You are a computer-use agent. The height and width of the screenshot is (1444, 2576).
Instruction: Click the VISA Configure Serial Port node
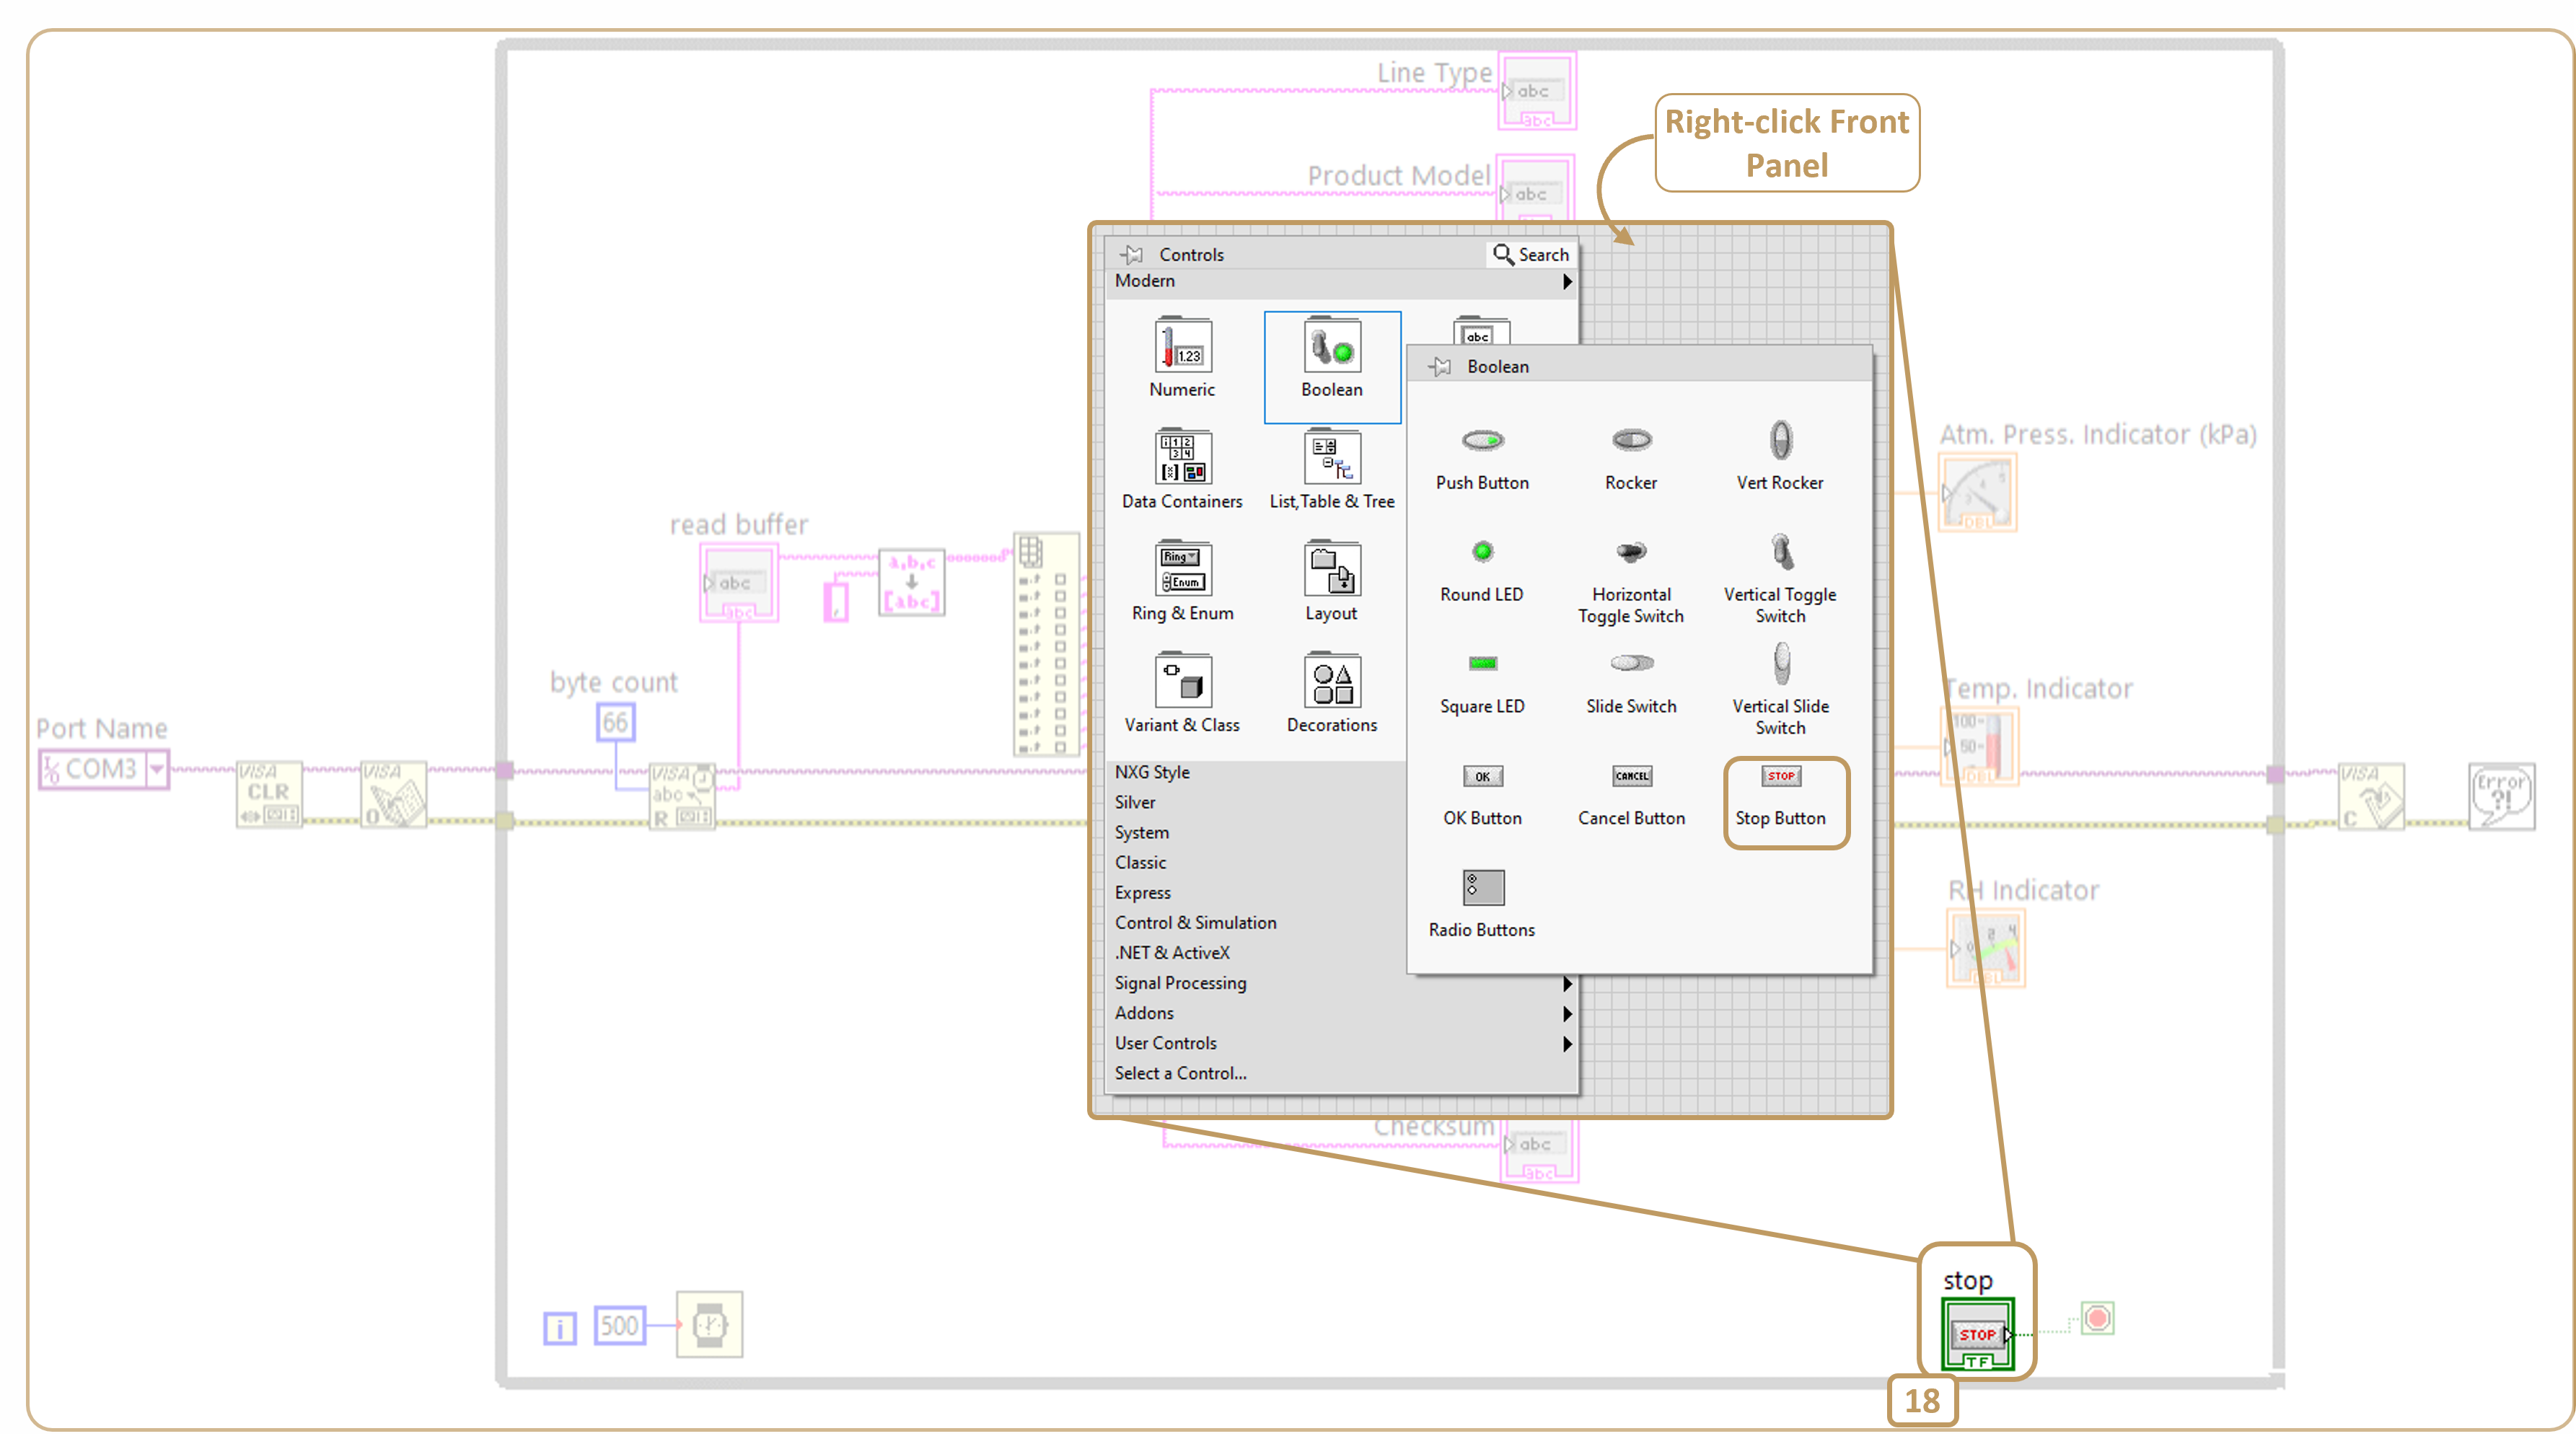[x=394, y=795]
